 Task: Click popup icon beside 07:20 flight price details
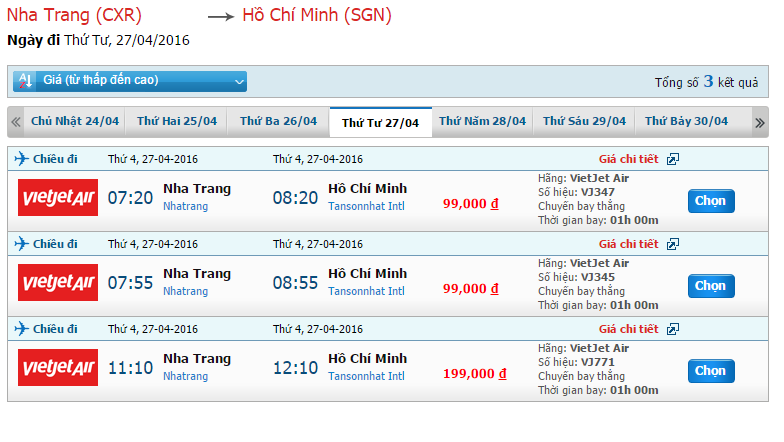click(673, 160)
